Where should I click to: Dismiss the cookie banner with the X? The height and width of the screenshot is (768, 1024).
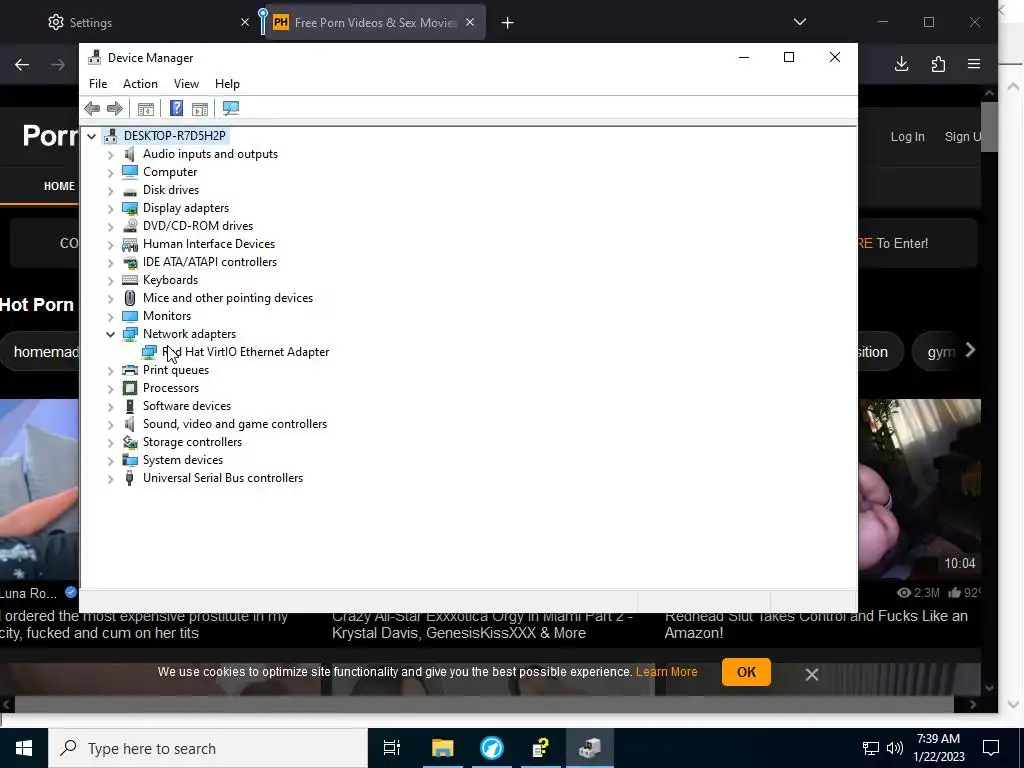[x=812, y=674]
